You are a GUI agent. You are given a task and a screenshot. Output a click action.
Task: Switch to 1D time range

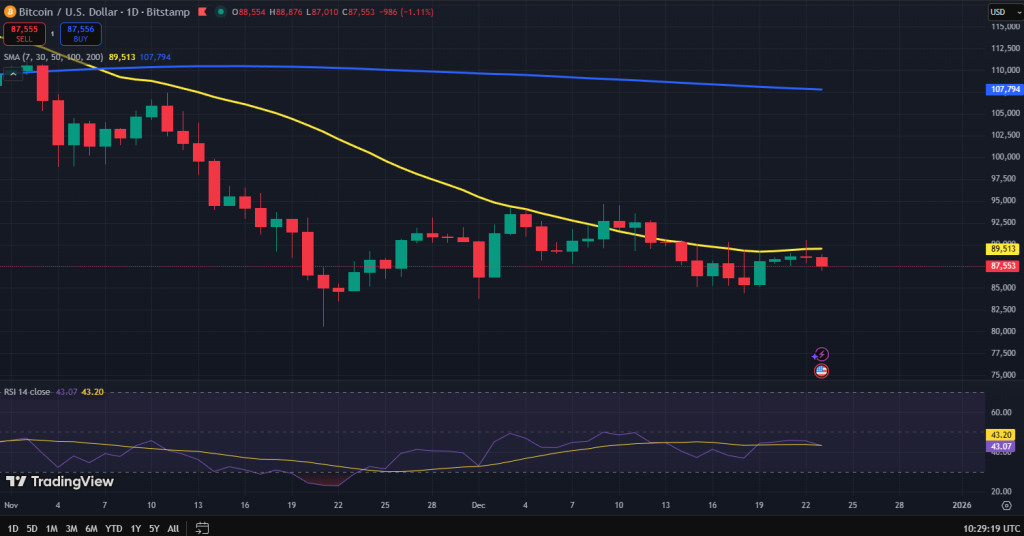[x=13, y=528]
